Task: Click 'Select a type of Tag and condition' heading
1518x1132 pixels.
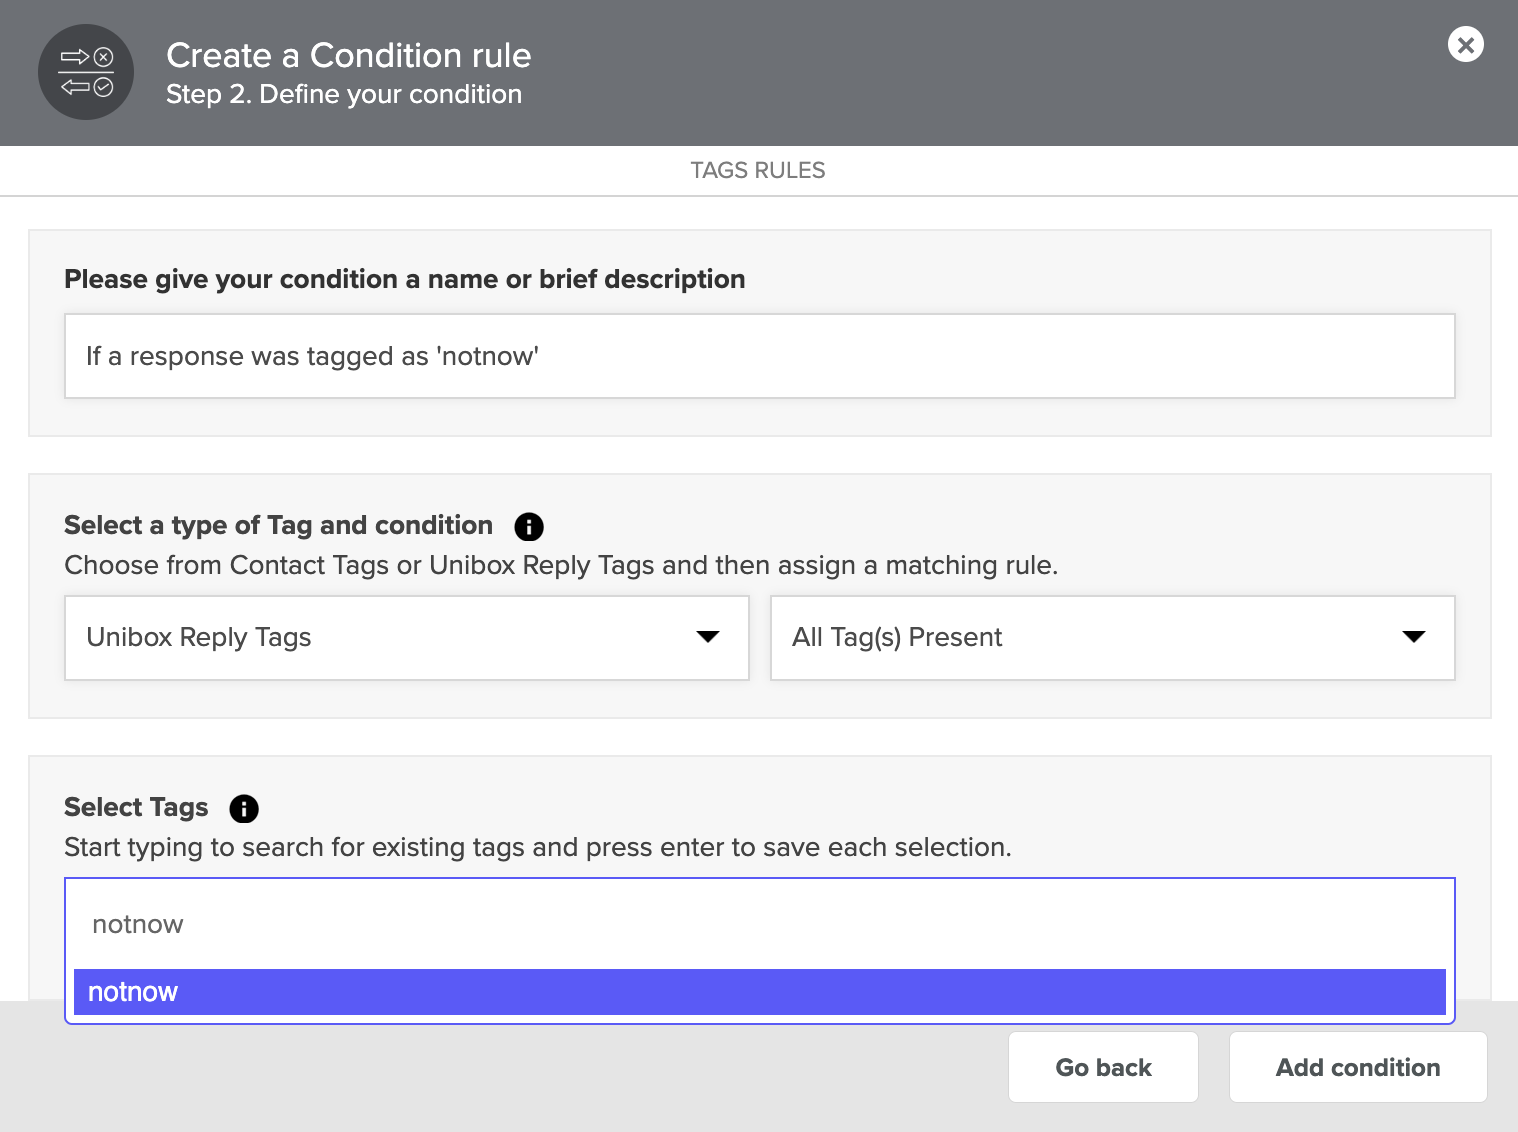Action: [x=278, y=525]
